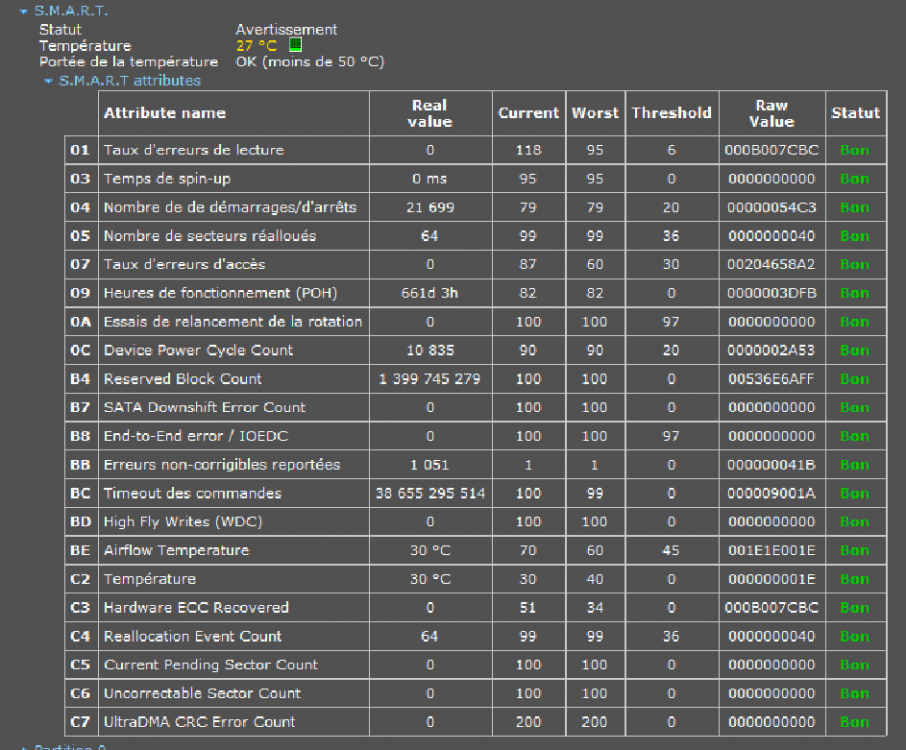Click the 38 655 295 514 value
Viewport: 906px width, 750px height.
(430, 493)
